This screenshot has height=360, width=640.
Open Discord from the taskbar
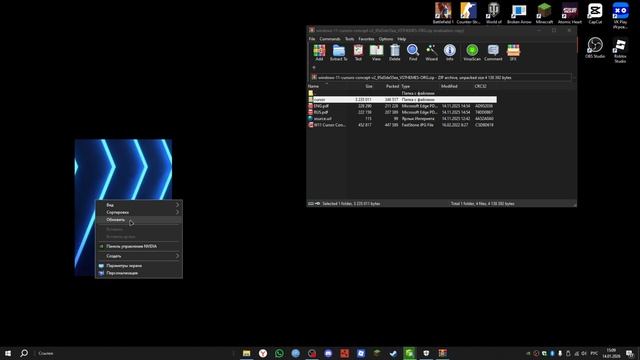(328, 353)
